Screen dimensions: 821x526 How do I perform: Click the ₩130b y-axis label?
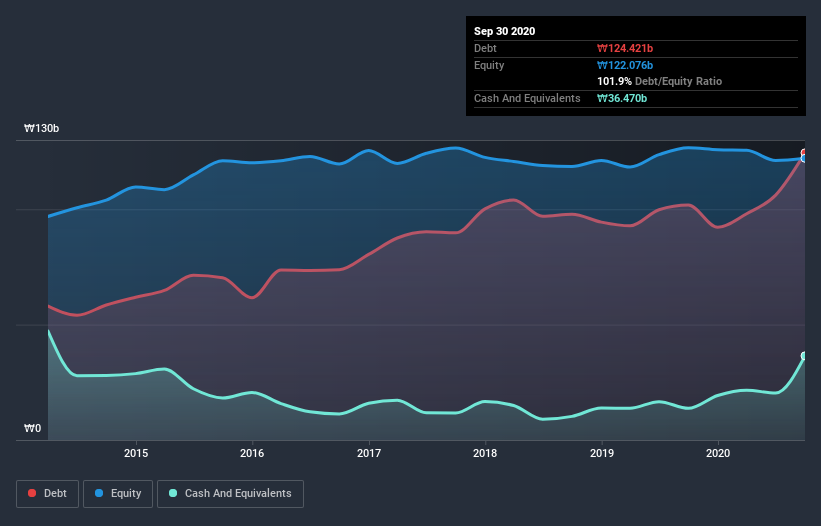41,128
